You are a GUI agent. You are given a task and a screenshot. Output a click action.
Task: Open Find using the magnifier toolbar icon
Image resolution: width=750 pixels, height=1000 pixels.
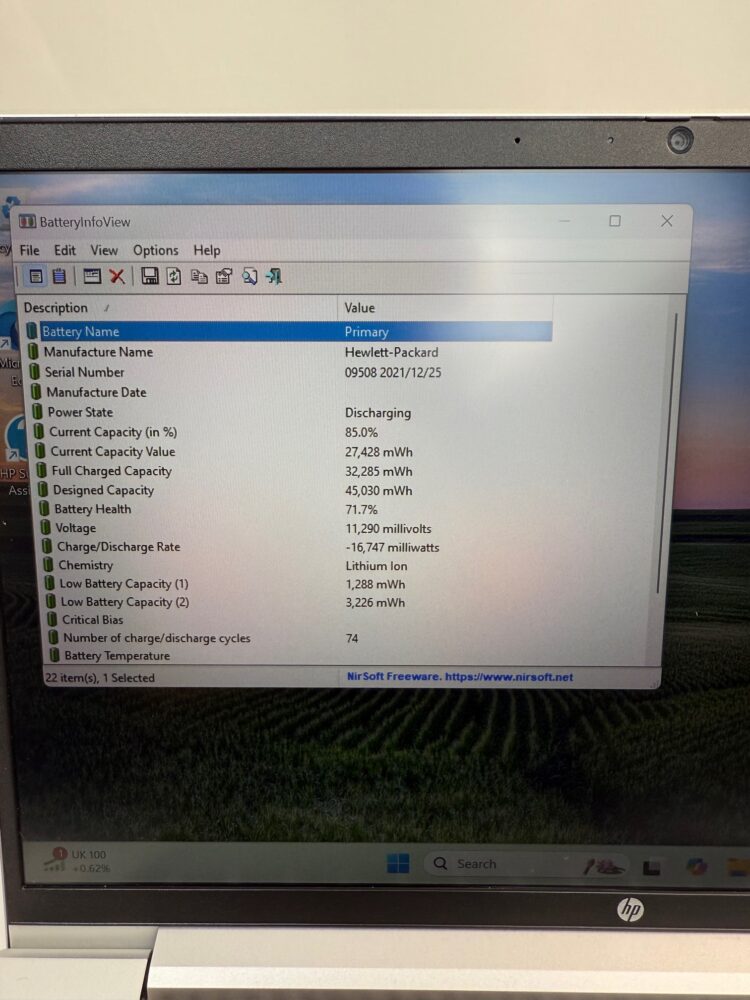249,277
